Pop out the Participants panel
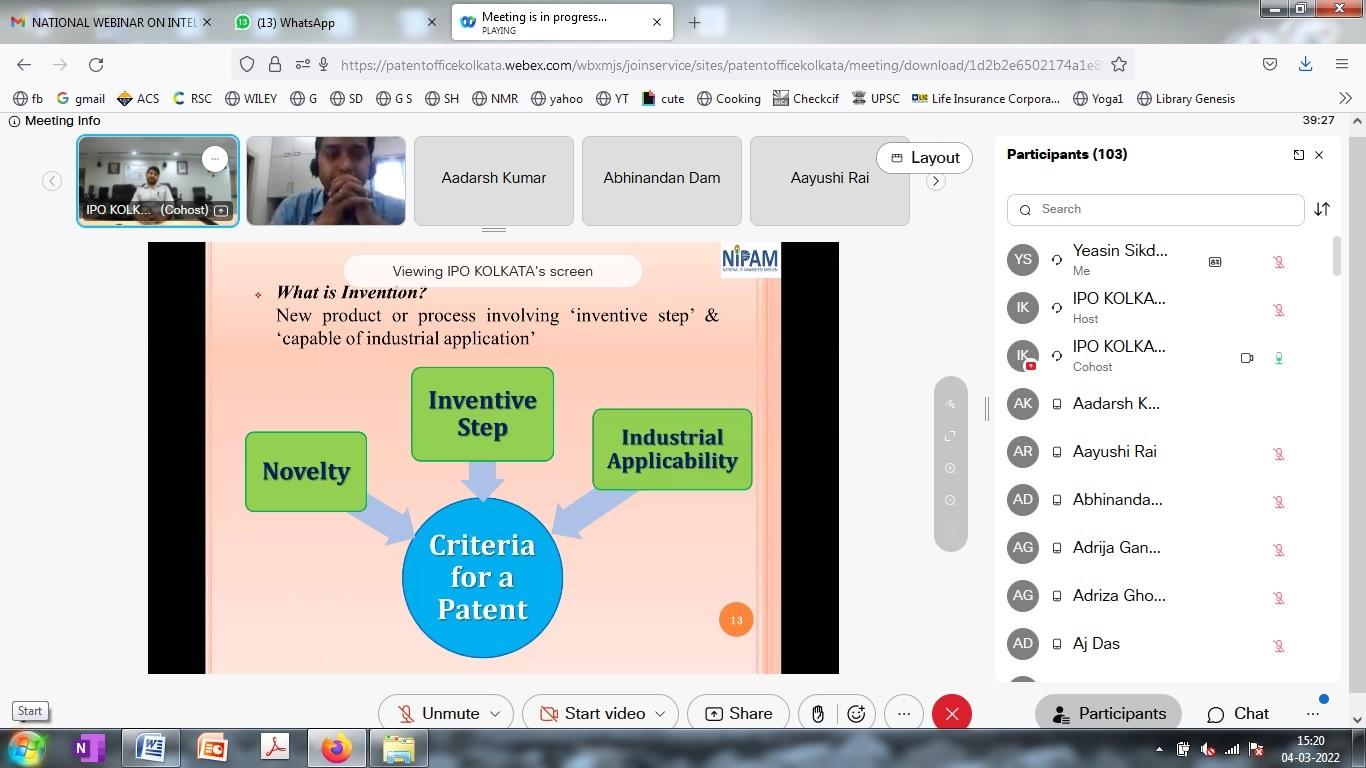The width and height of the screenshot is (1366, 768). click(1298, 155)
